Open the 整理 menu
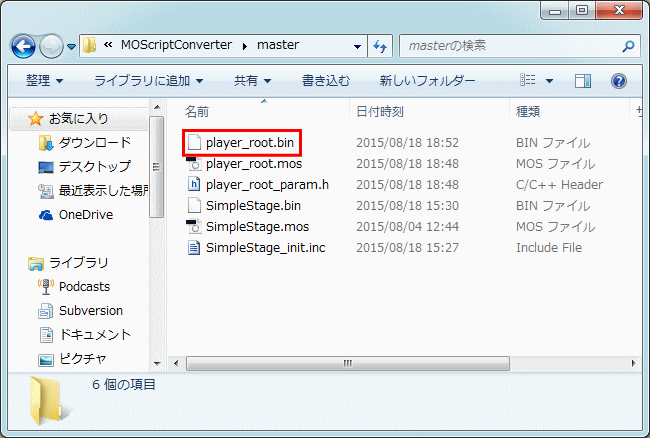 (x=44, y=80)
